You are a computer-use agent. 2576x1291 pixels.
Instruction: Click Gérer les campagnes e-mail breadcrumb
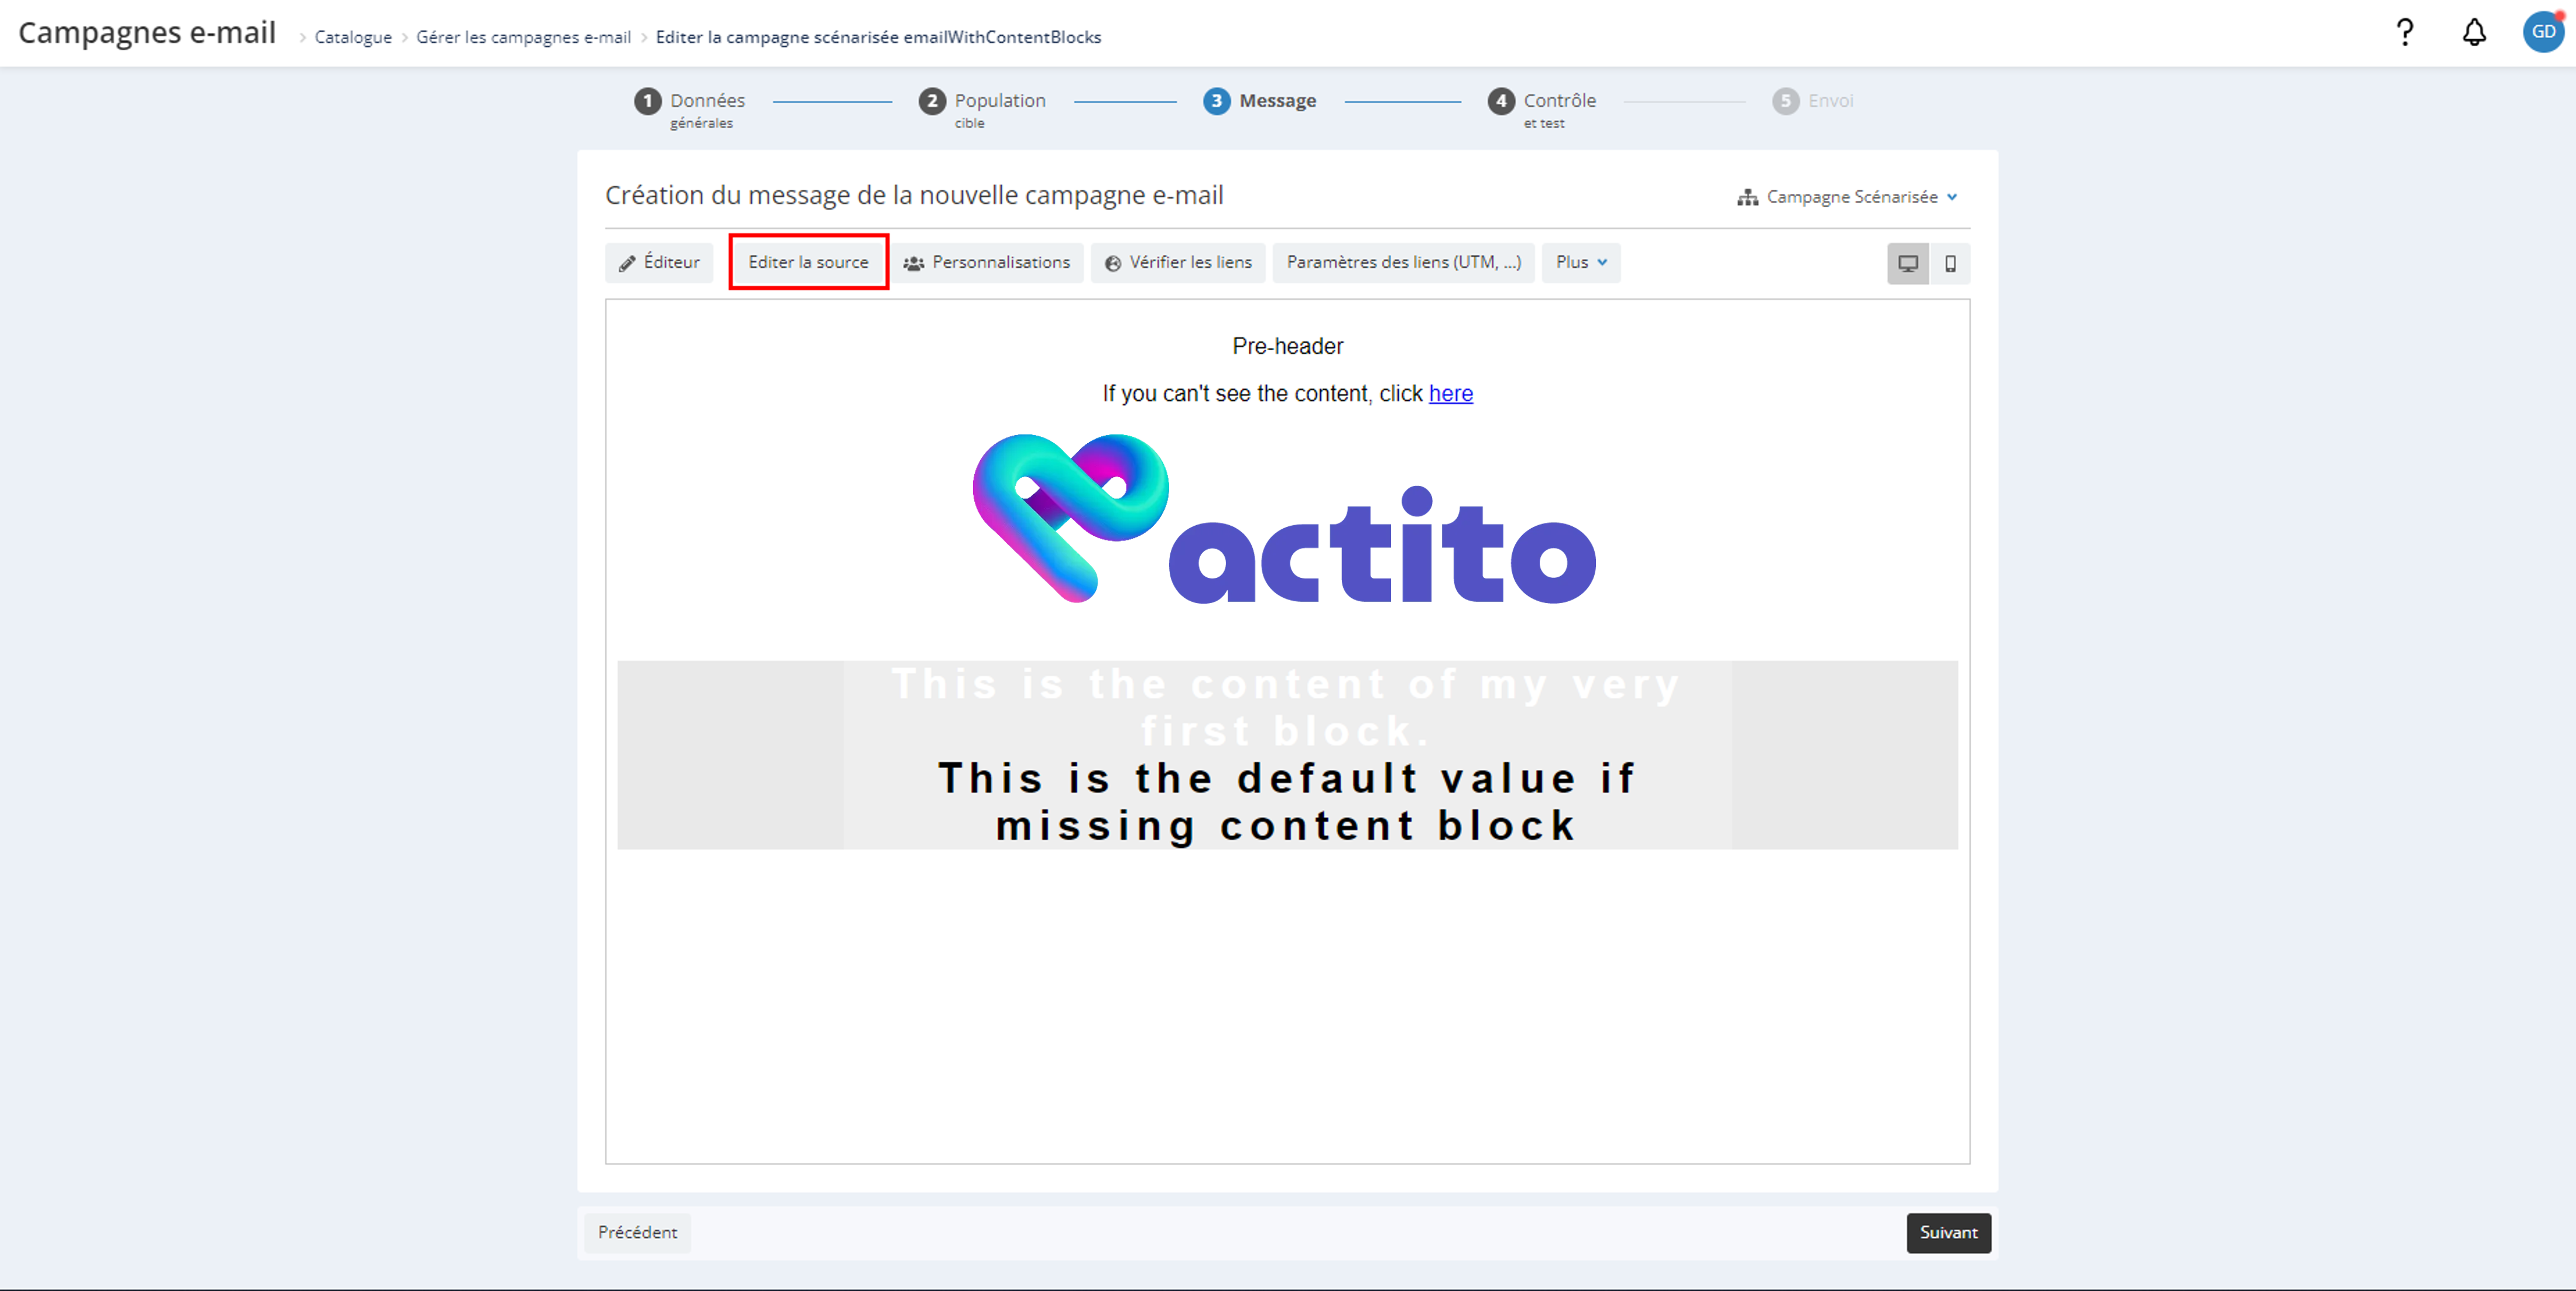point(523,37)
